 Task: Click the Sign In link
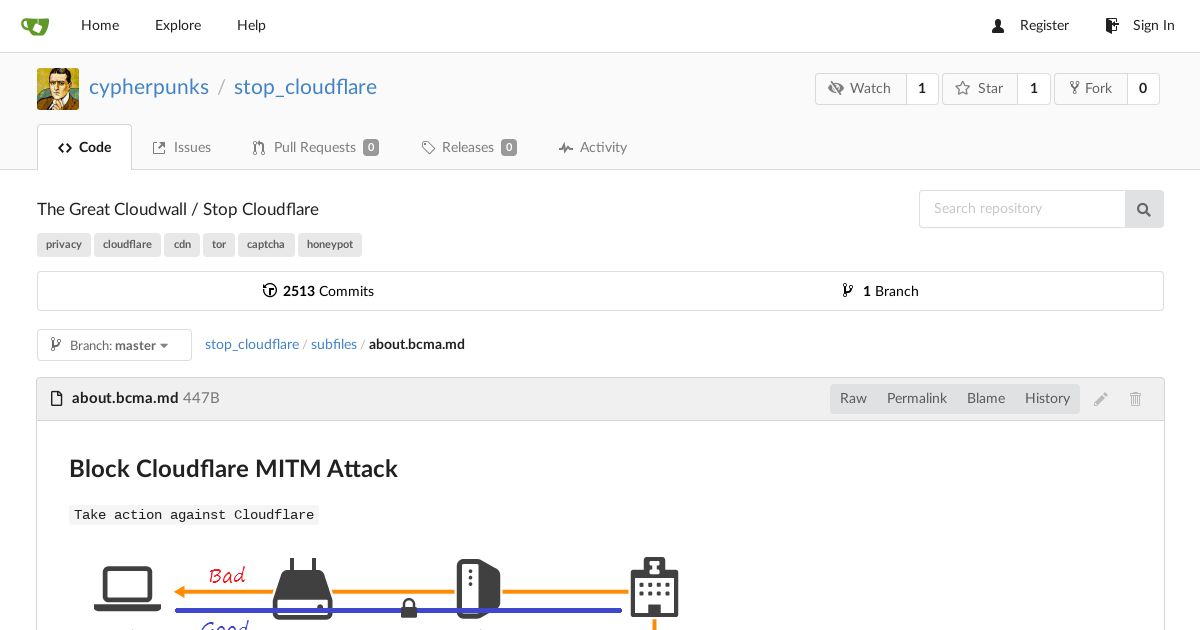1139,26
